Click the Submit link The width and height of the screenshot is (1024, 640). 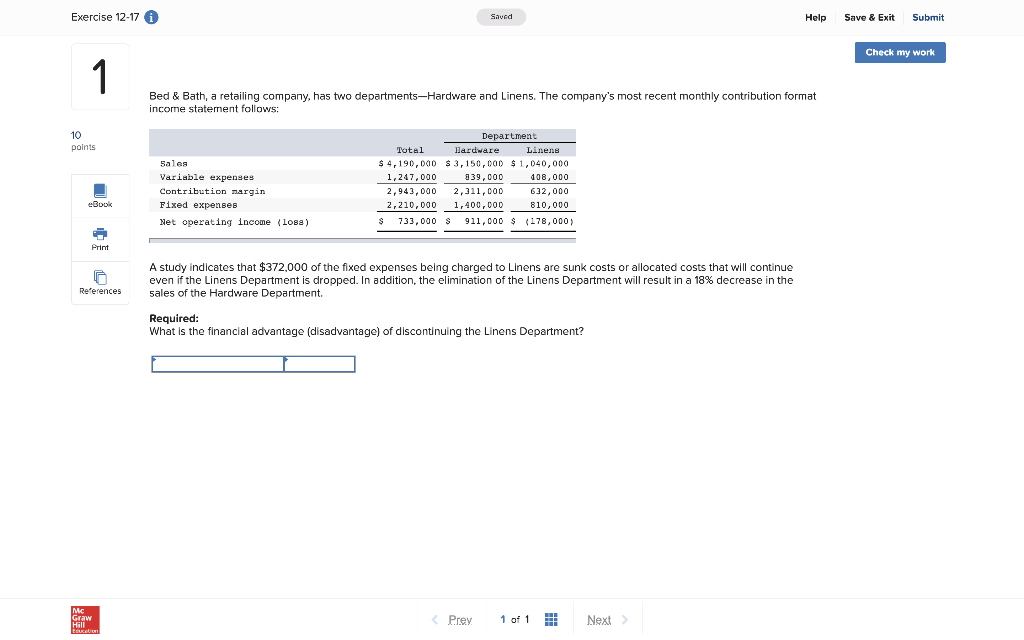tap(927, 17)
